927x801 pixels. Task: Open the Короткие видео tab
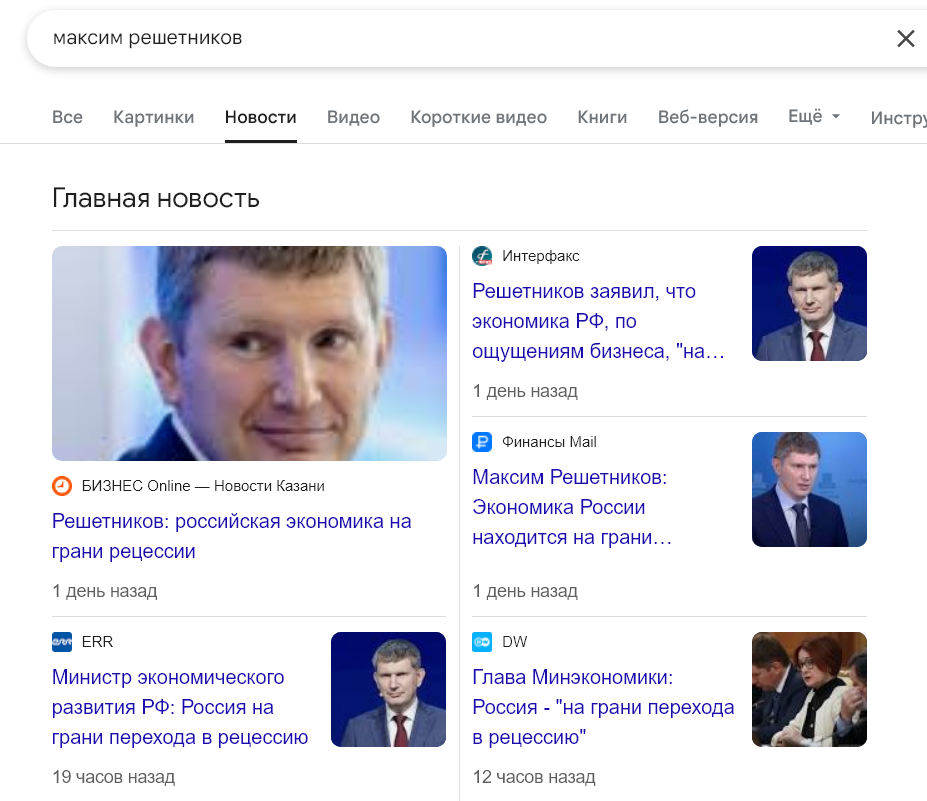click(478, 117)
